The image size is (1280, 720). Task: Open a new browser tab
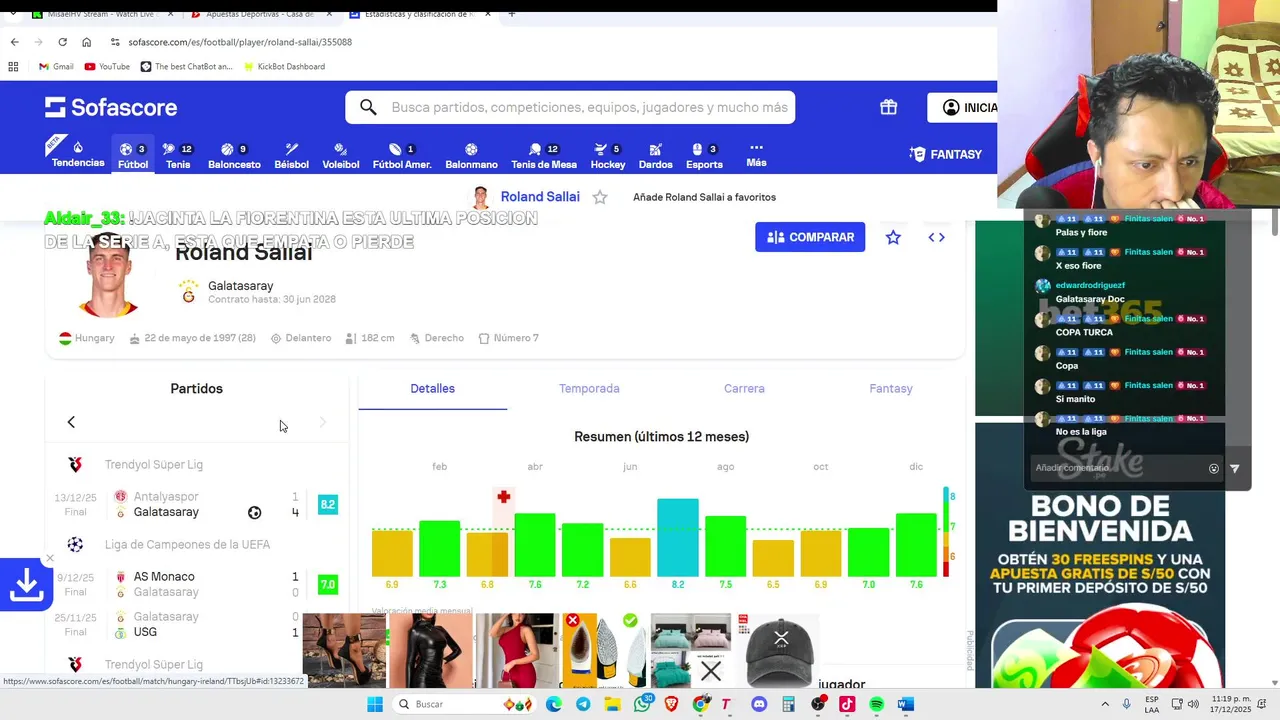(x=511, y=14)
